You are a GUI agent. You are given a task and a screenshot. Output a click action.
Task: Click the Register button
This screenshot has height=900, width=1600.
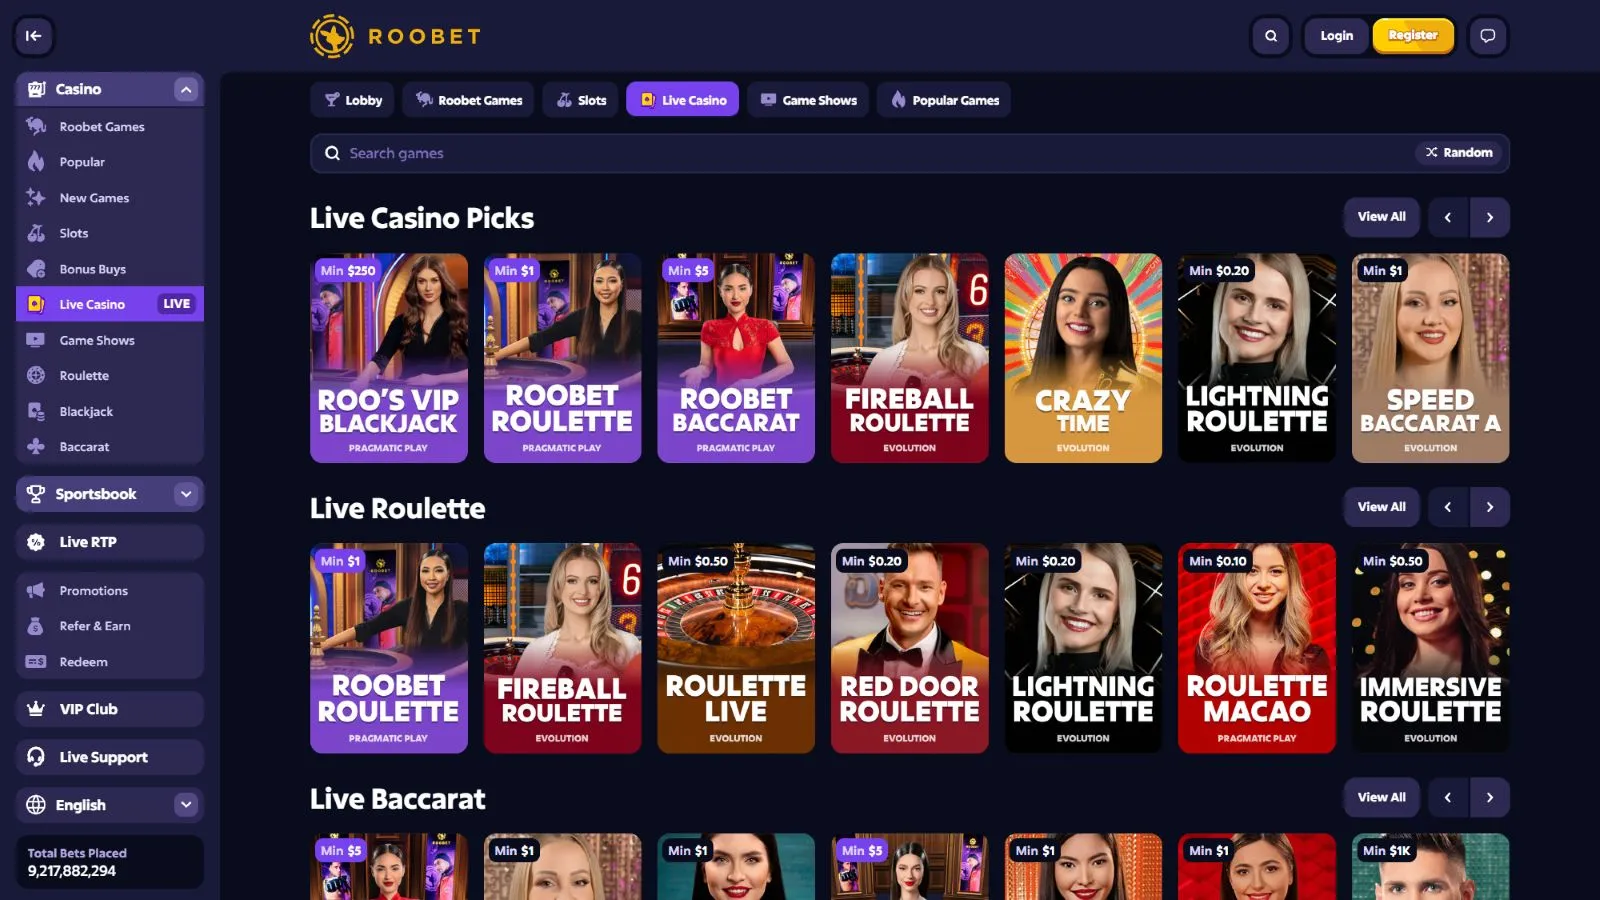coord(1412,36)
